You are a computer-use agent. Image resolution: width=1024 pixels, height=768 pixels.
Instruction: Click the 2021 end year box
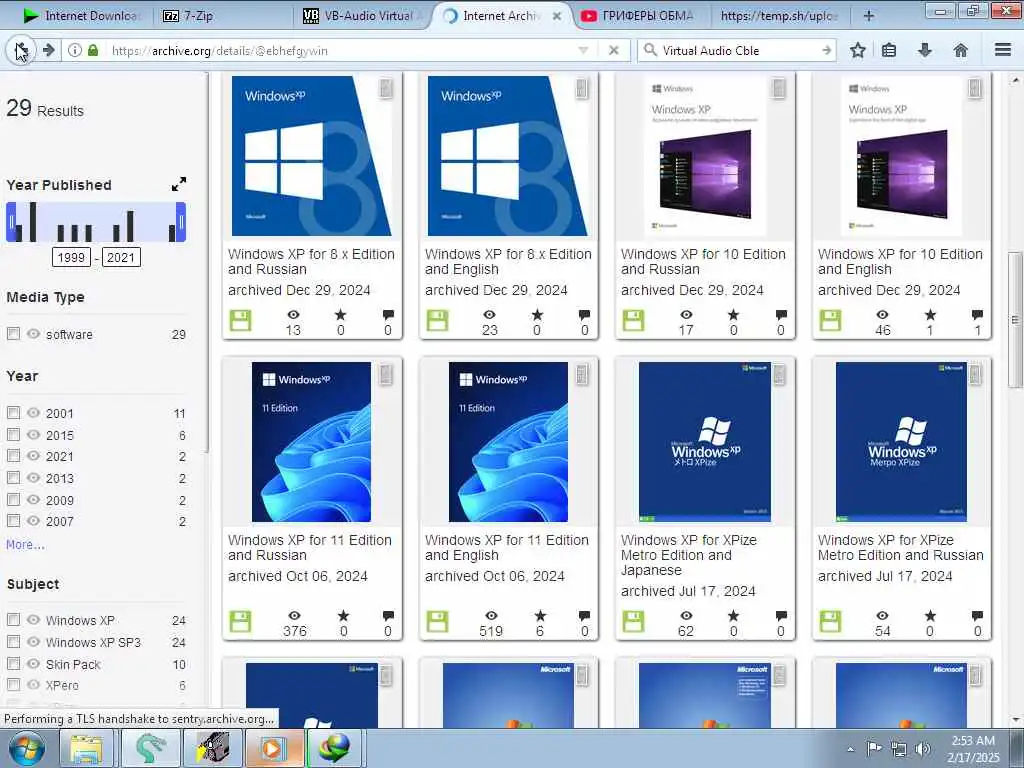tap(121, 257)
